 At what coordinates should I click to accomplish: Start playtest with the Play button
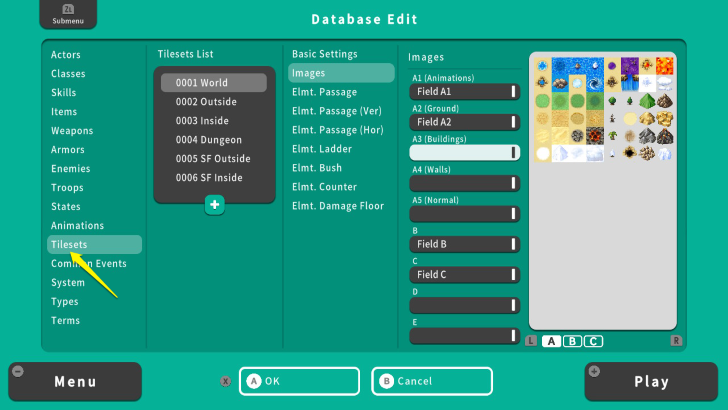coord(651,382)
